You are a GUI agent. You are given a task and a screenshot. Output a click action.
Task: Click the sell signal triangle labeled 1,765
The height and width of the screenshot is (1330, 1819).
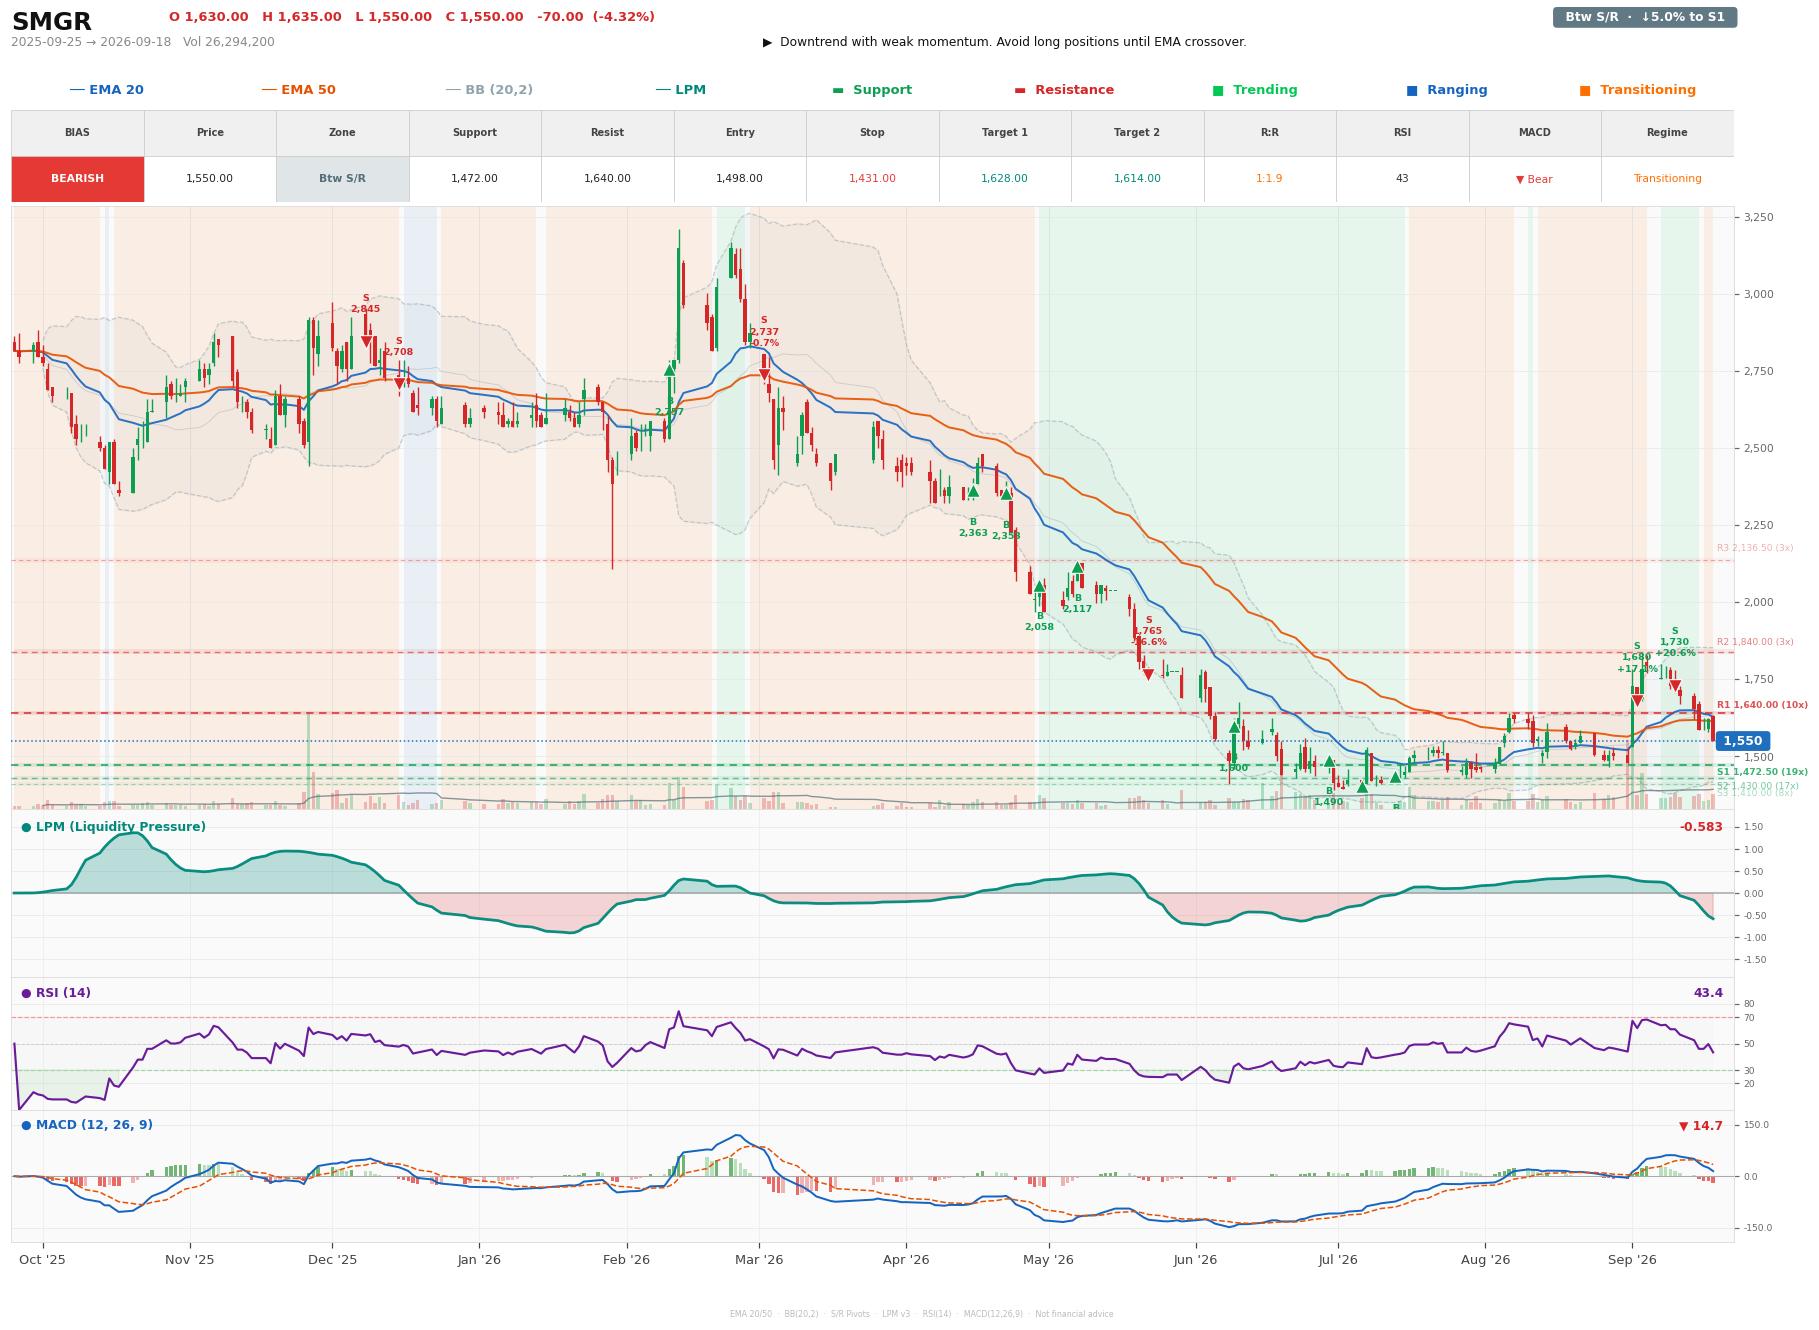[1148, 675]
